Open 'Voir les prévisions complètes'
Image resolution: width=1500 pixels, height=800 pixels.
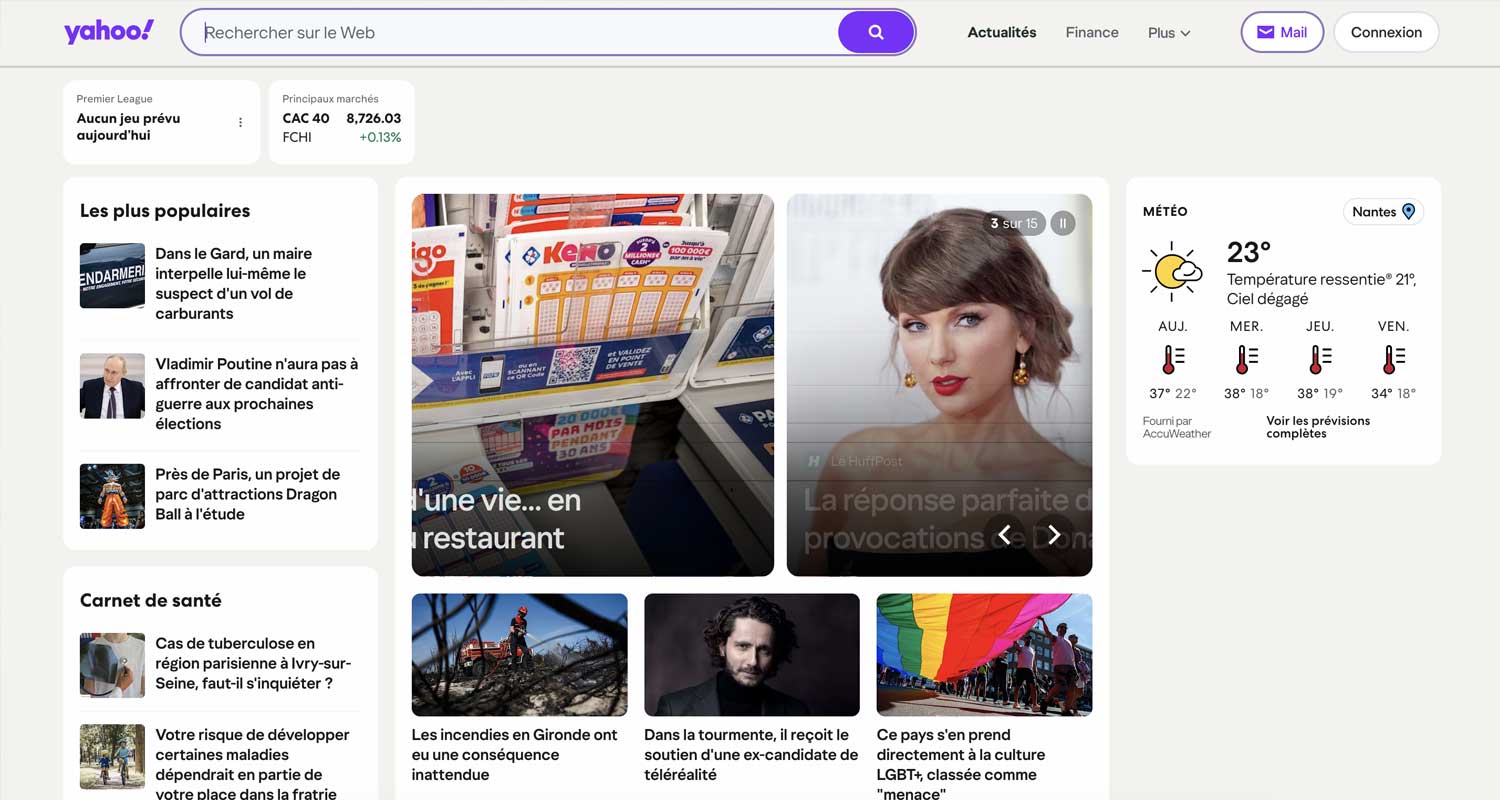tap(1318, 427)
